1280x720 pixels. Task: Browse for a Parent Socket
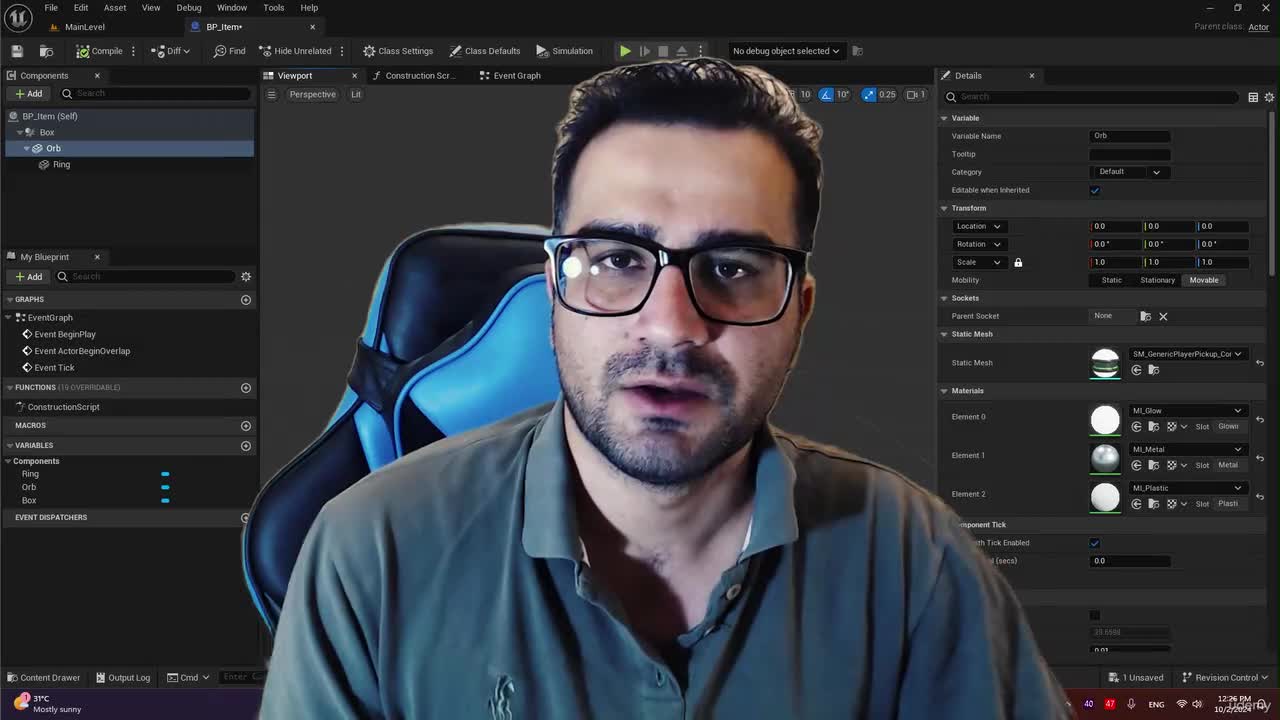pos(1146,316)
